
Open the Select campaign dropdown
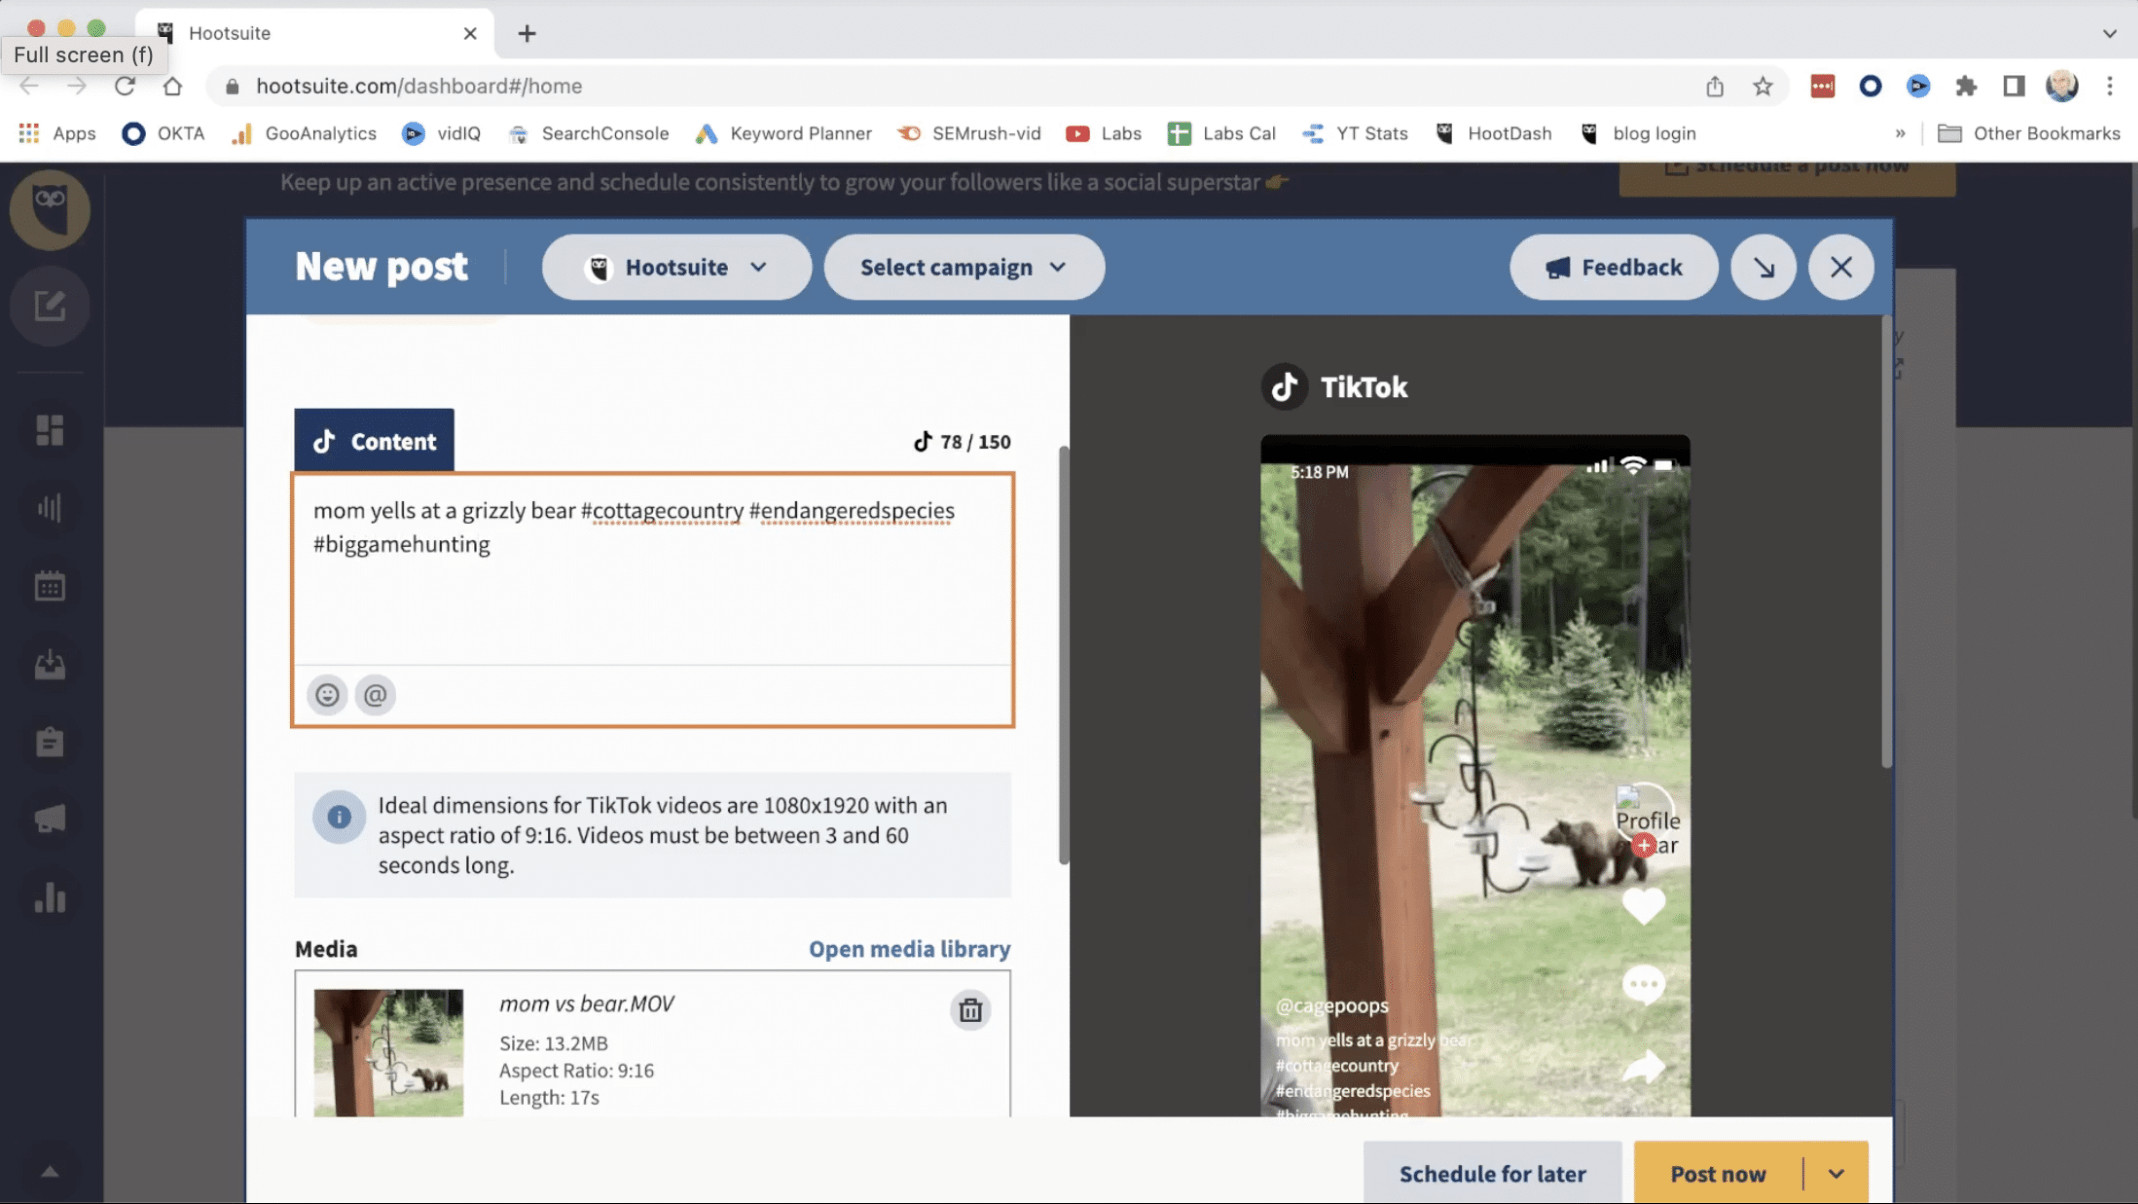coord(963,267)
